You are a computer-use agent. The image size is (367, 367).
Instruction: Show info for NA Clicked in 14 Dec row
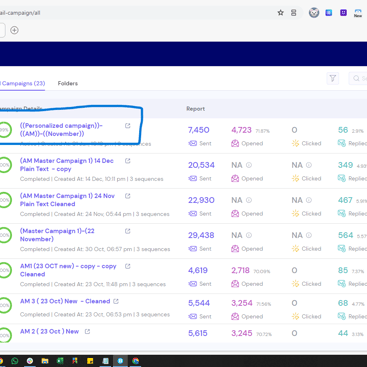coord(309,165)
